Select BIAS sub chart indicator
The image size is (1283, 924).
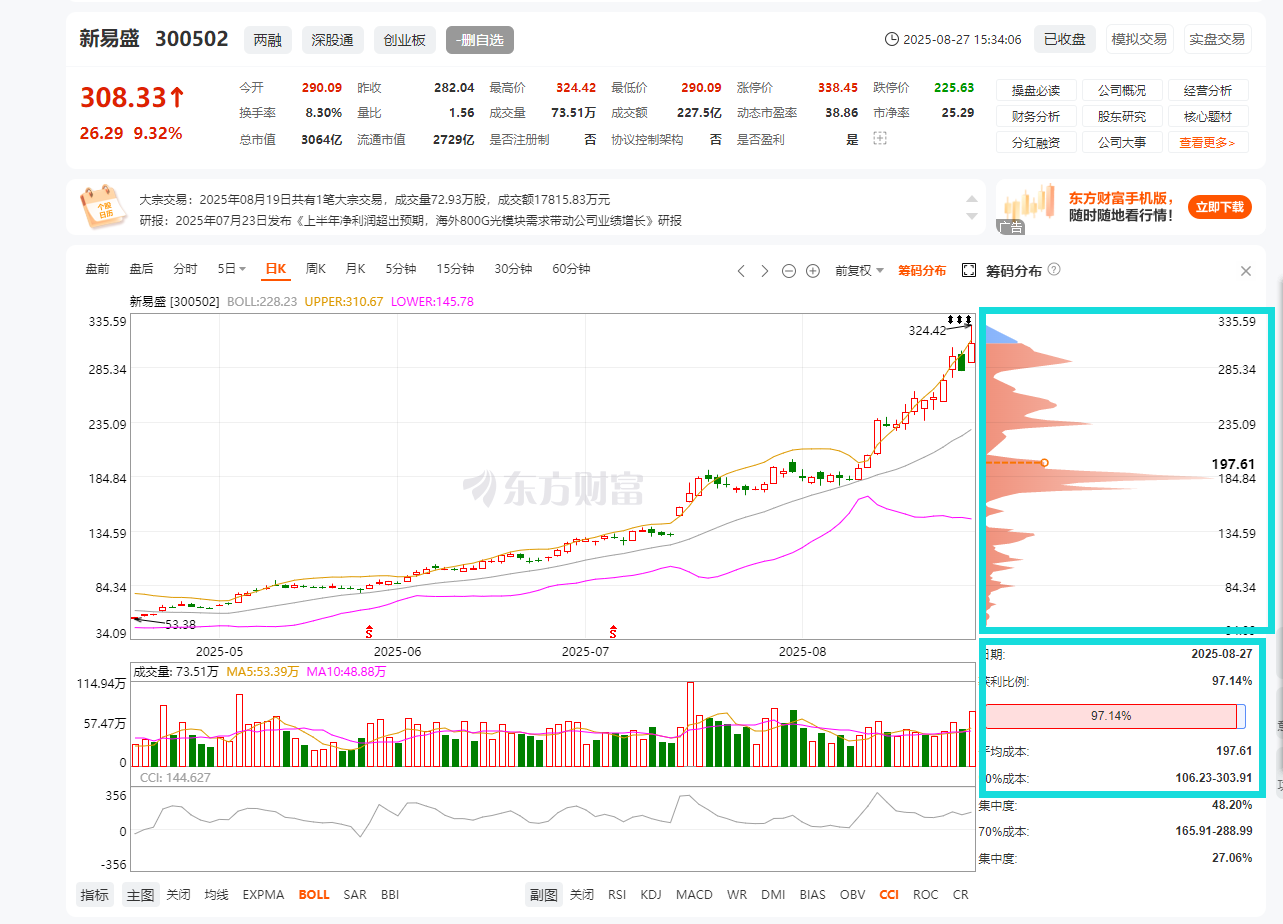coord(813,894)
